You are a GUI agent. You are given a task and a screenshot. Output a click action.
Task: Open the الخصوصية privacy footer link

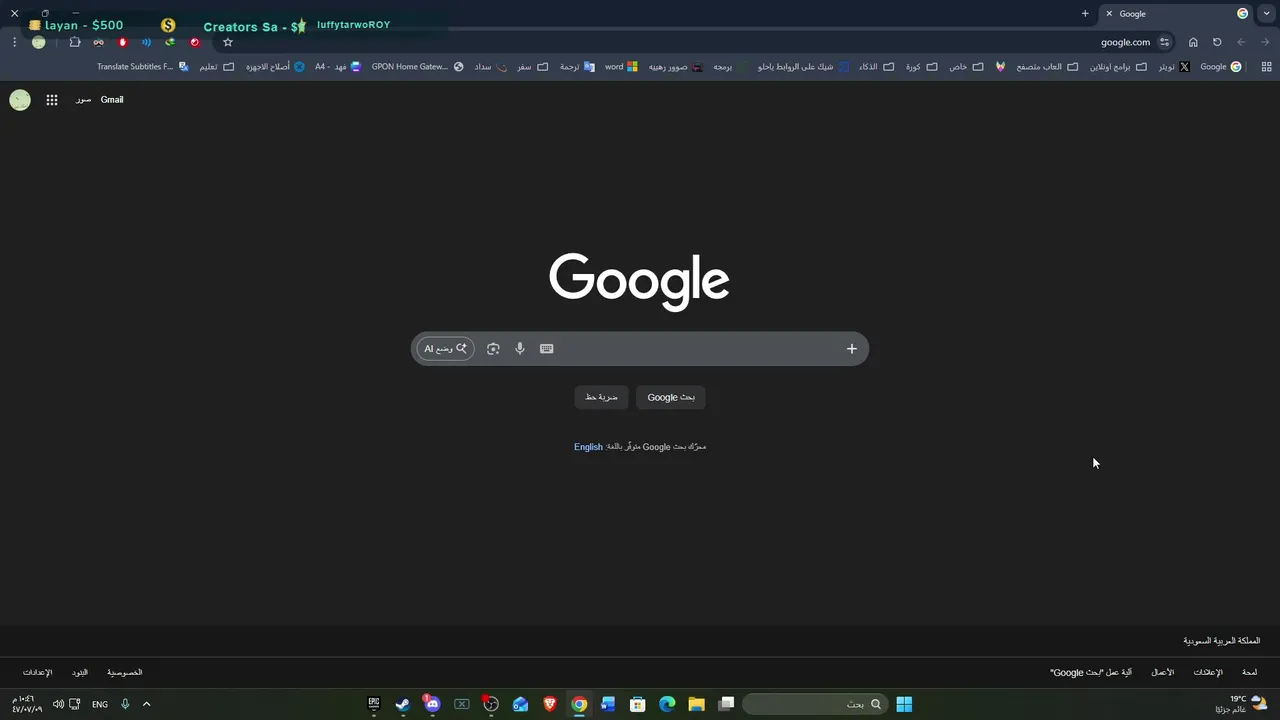tap(125, 672)
